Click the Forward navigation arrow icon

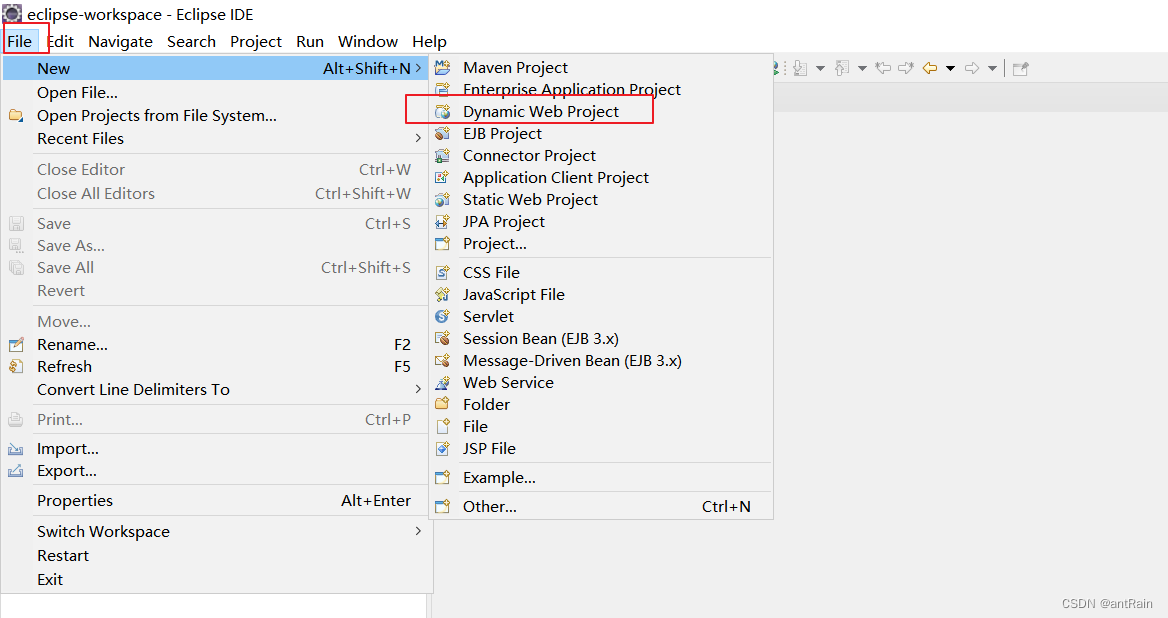[x=971, y=68]
